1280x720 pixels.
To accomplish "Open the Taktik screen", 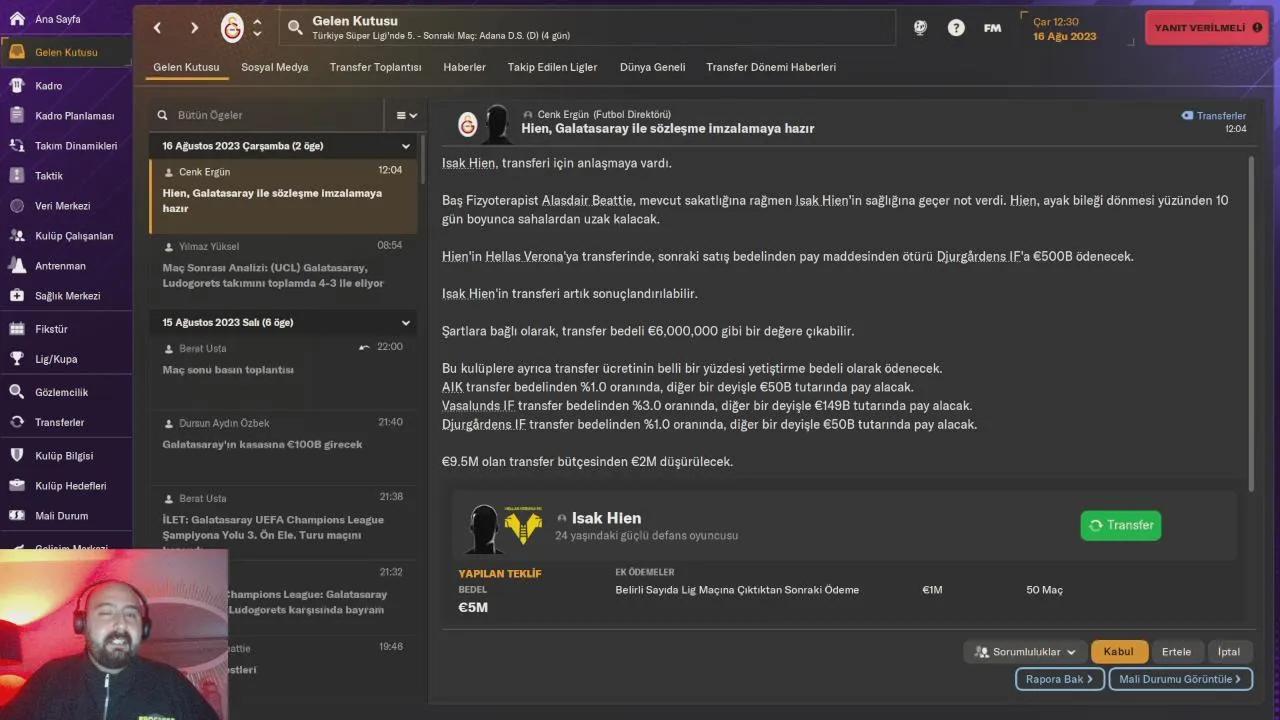I will pos(66,176).
